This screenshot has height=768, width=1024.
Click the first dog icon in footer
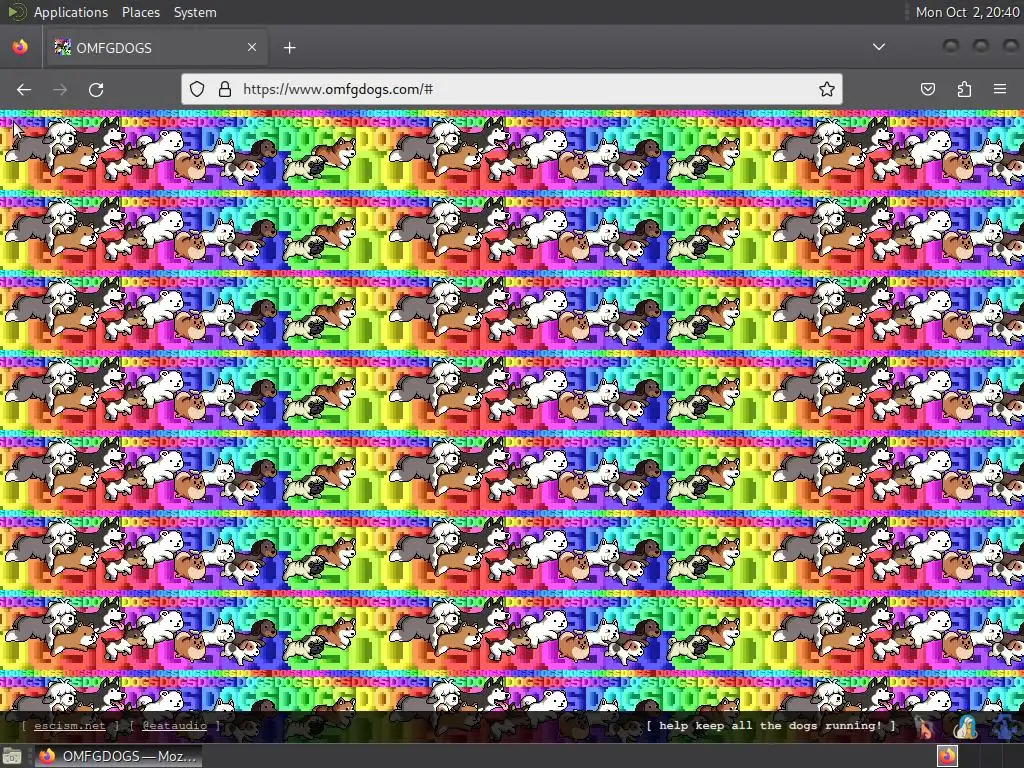pos(924,726)
